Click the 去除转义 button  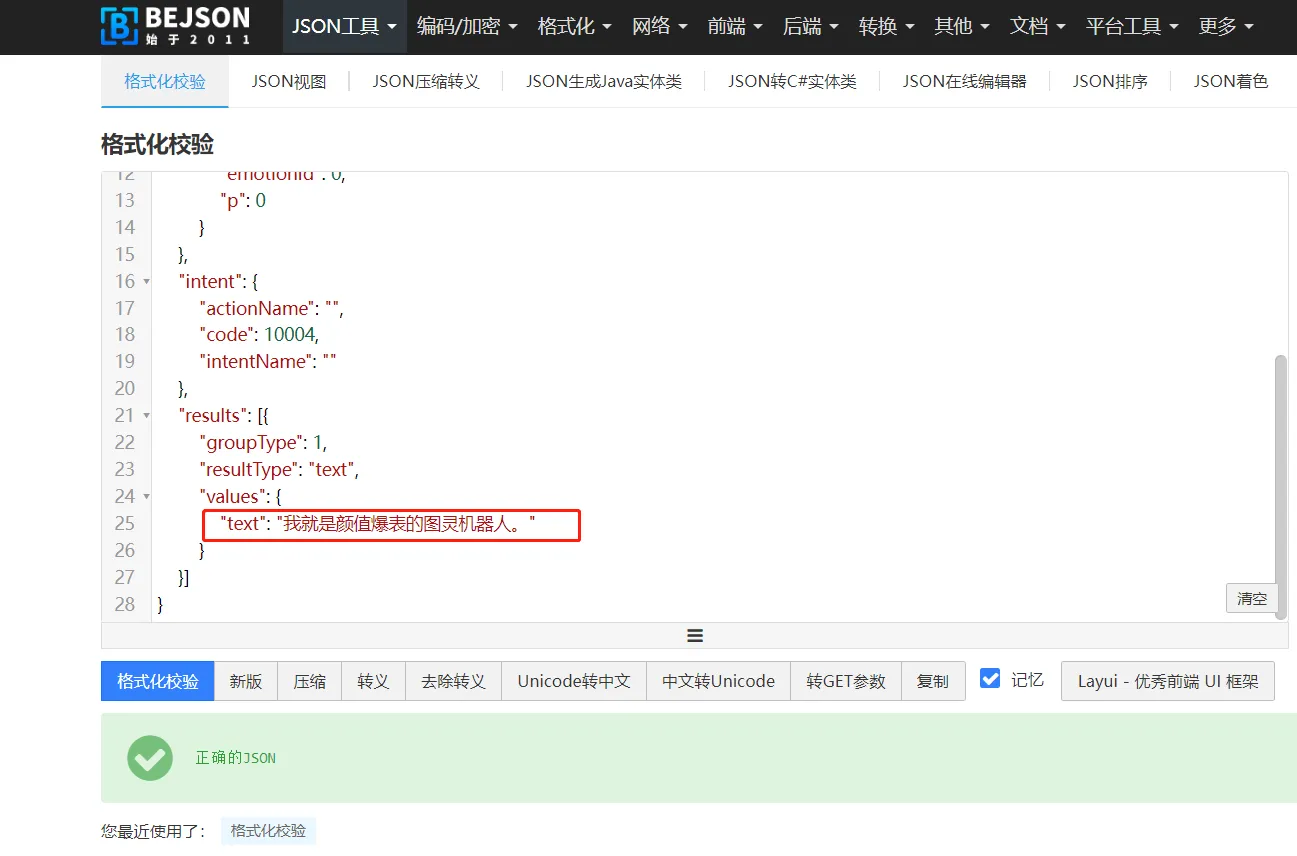[x=453, y=681]
